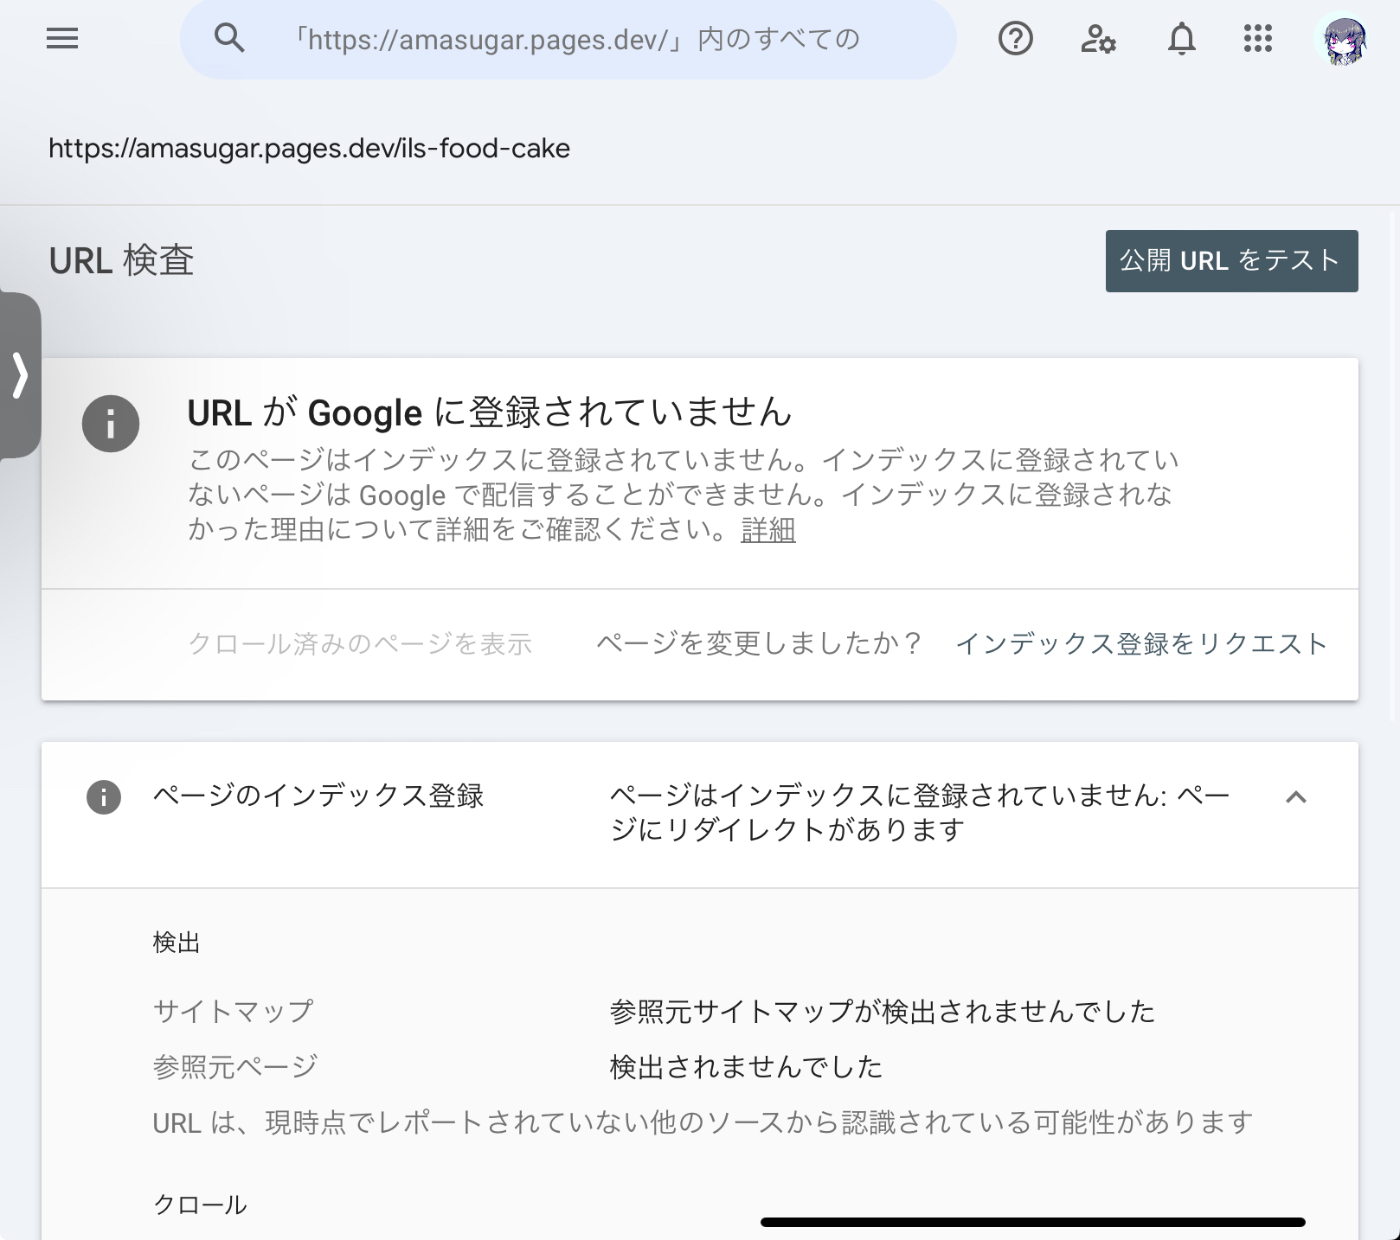Click インデックス登録をリクエスト
Screen dimensions: 1400x1240
tap(1141, 643)
